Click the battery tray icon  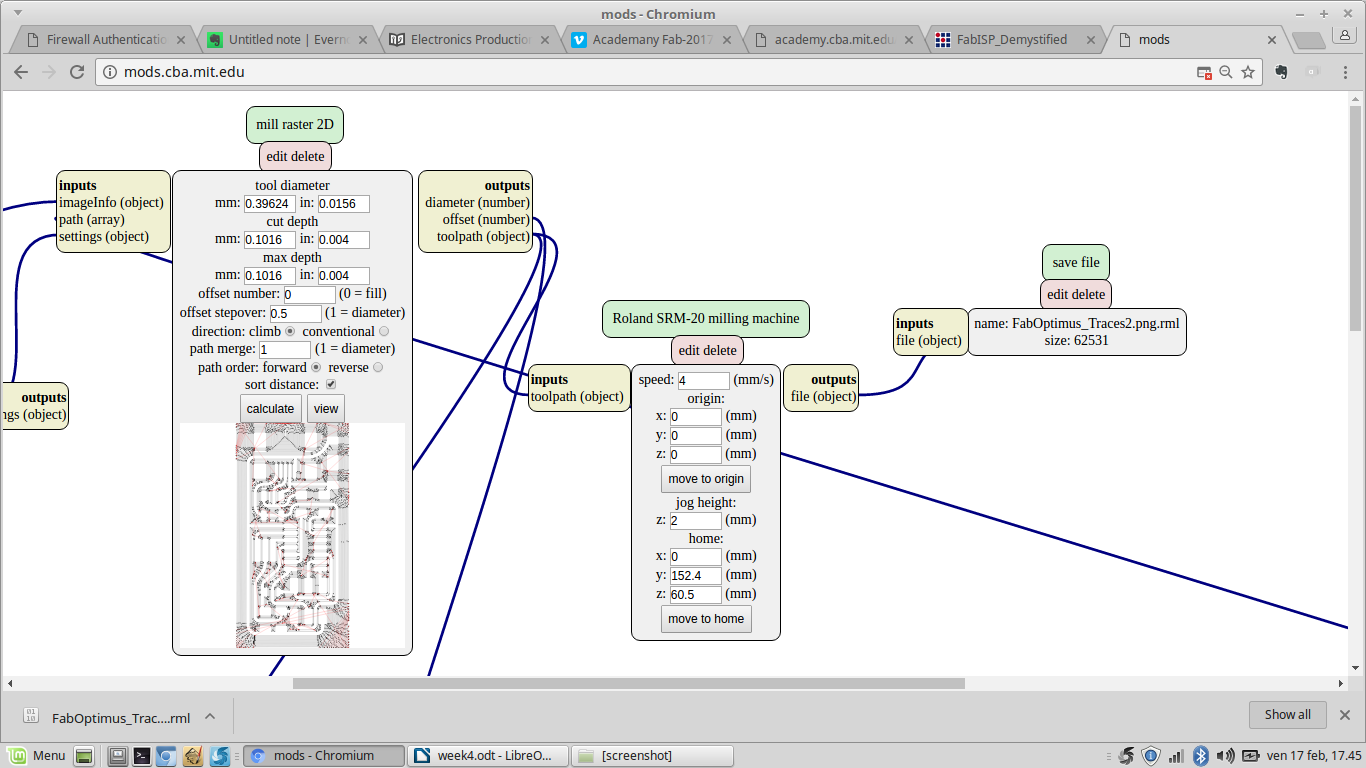(1251, 755)
